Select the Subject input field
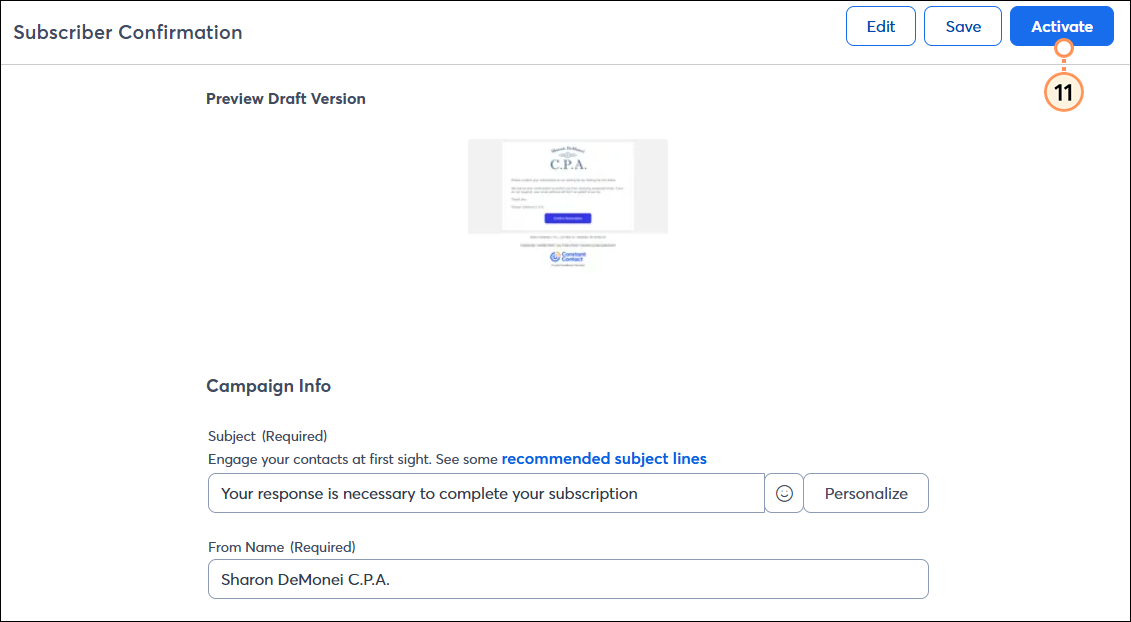The width and height of the screenshot is (1131, 622). (x=486, y=493)
